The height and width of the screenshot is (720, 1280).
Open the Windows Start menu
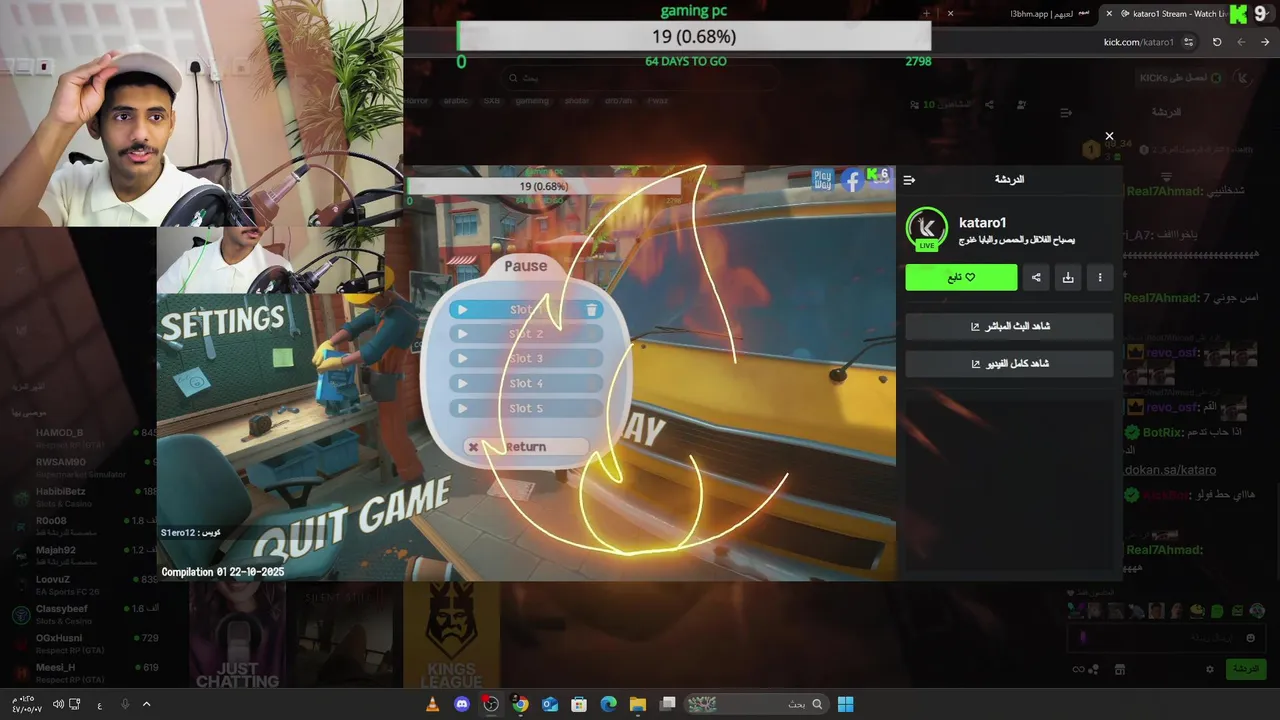point(845,704)
